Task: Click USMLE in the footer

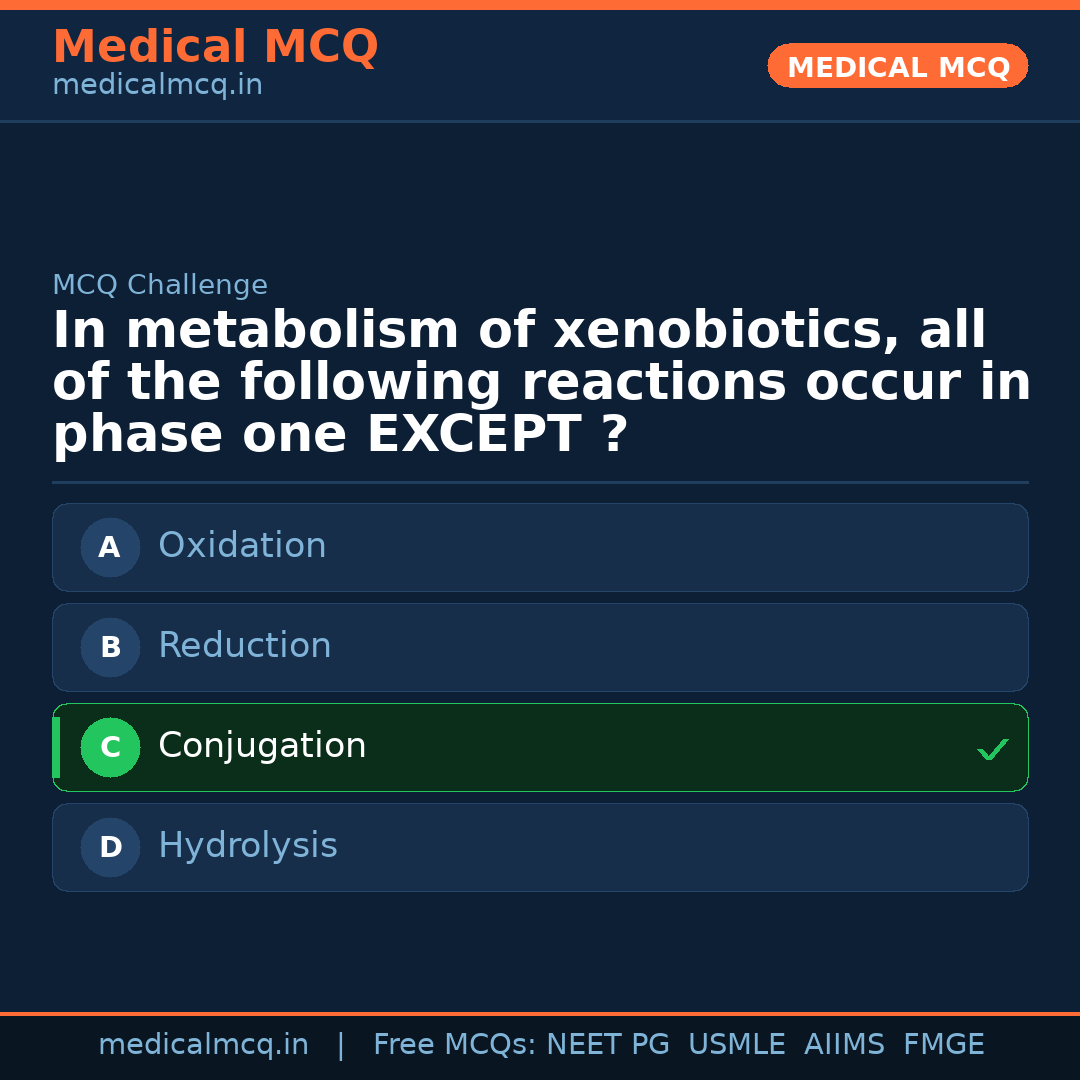Action: point(736,1045)
